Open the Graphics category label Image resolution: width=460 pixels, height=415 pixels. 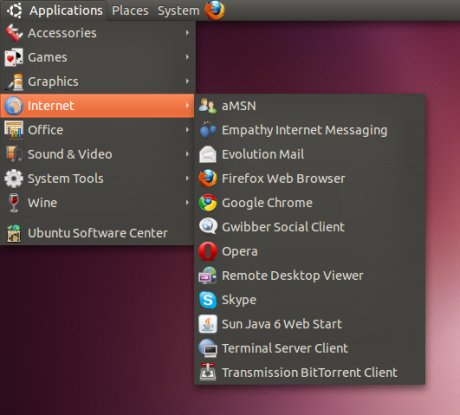53,82
